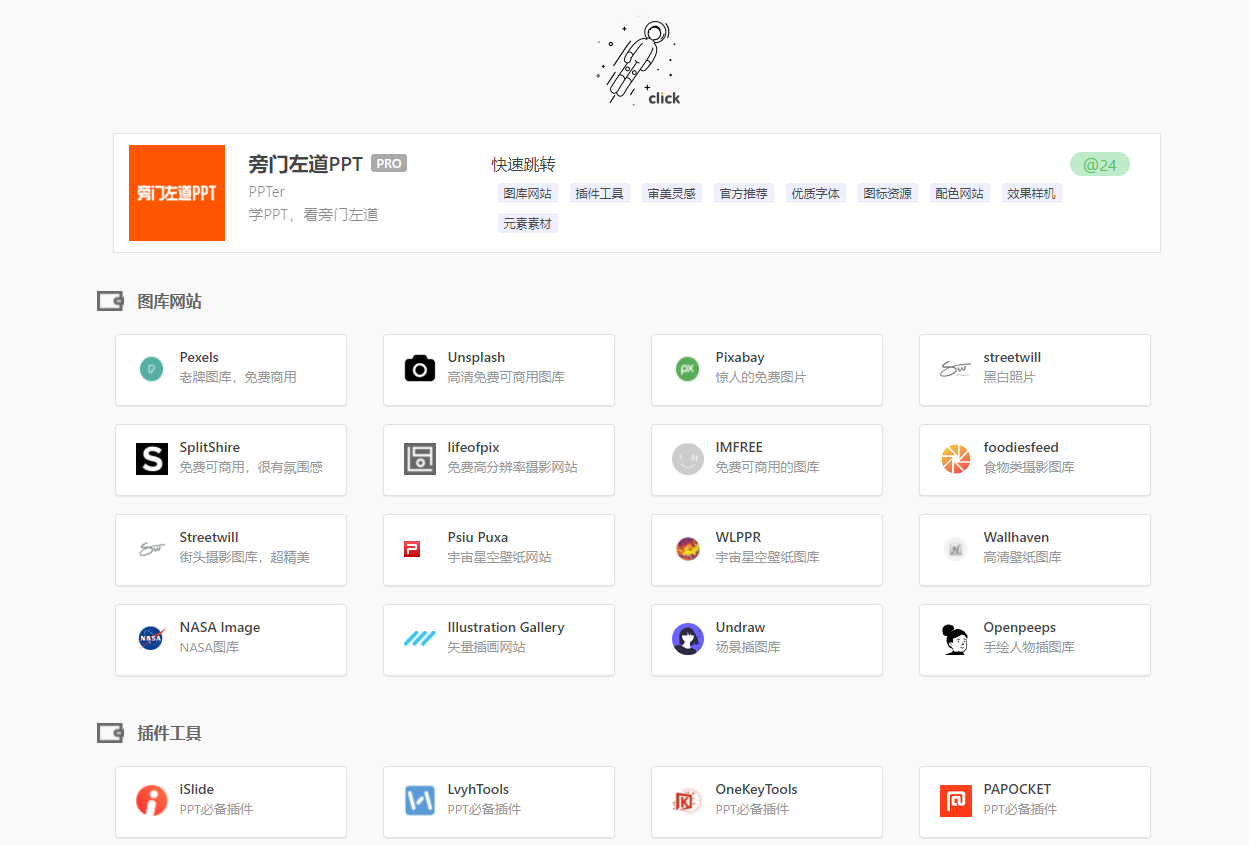Screen dimensions: 1249x845
Task: Open the Openpeeps link title
Action: (x=1020, y=627)
